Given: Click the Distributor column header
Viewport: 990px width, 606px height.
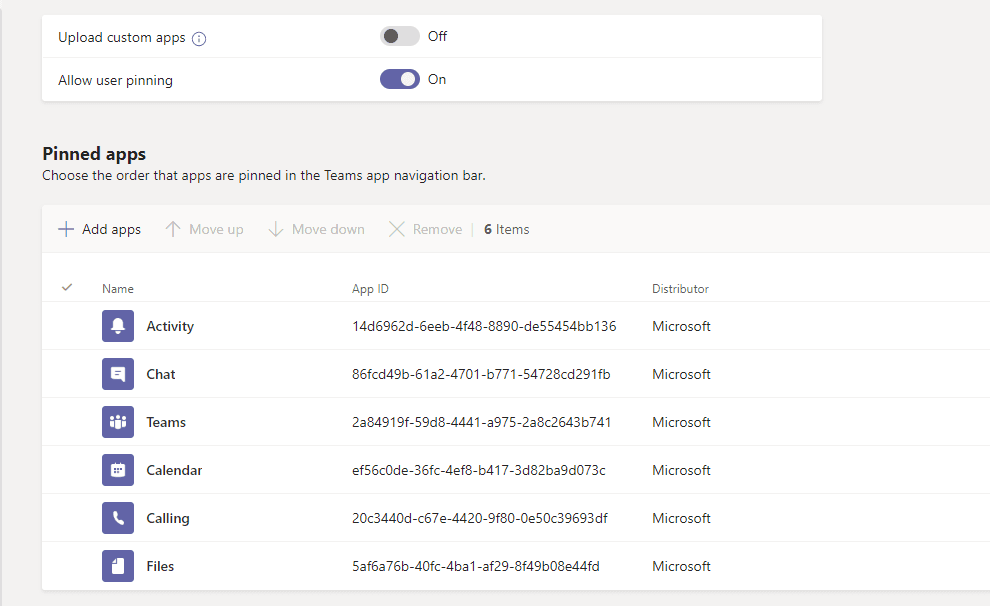Looking at the screenshot, I should click(681, 288).
